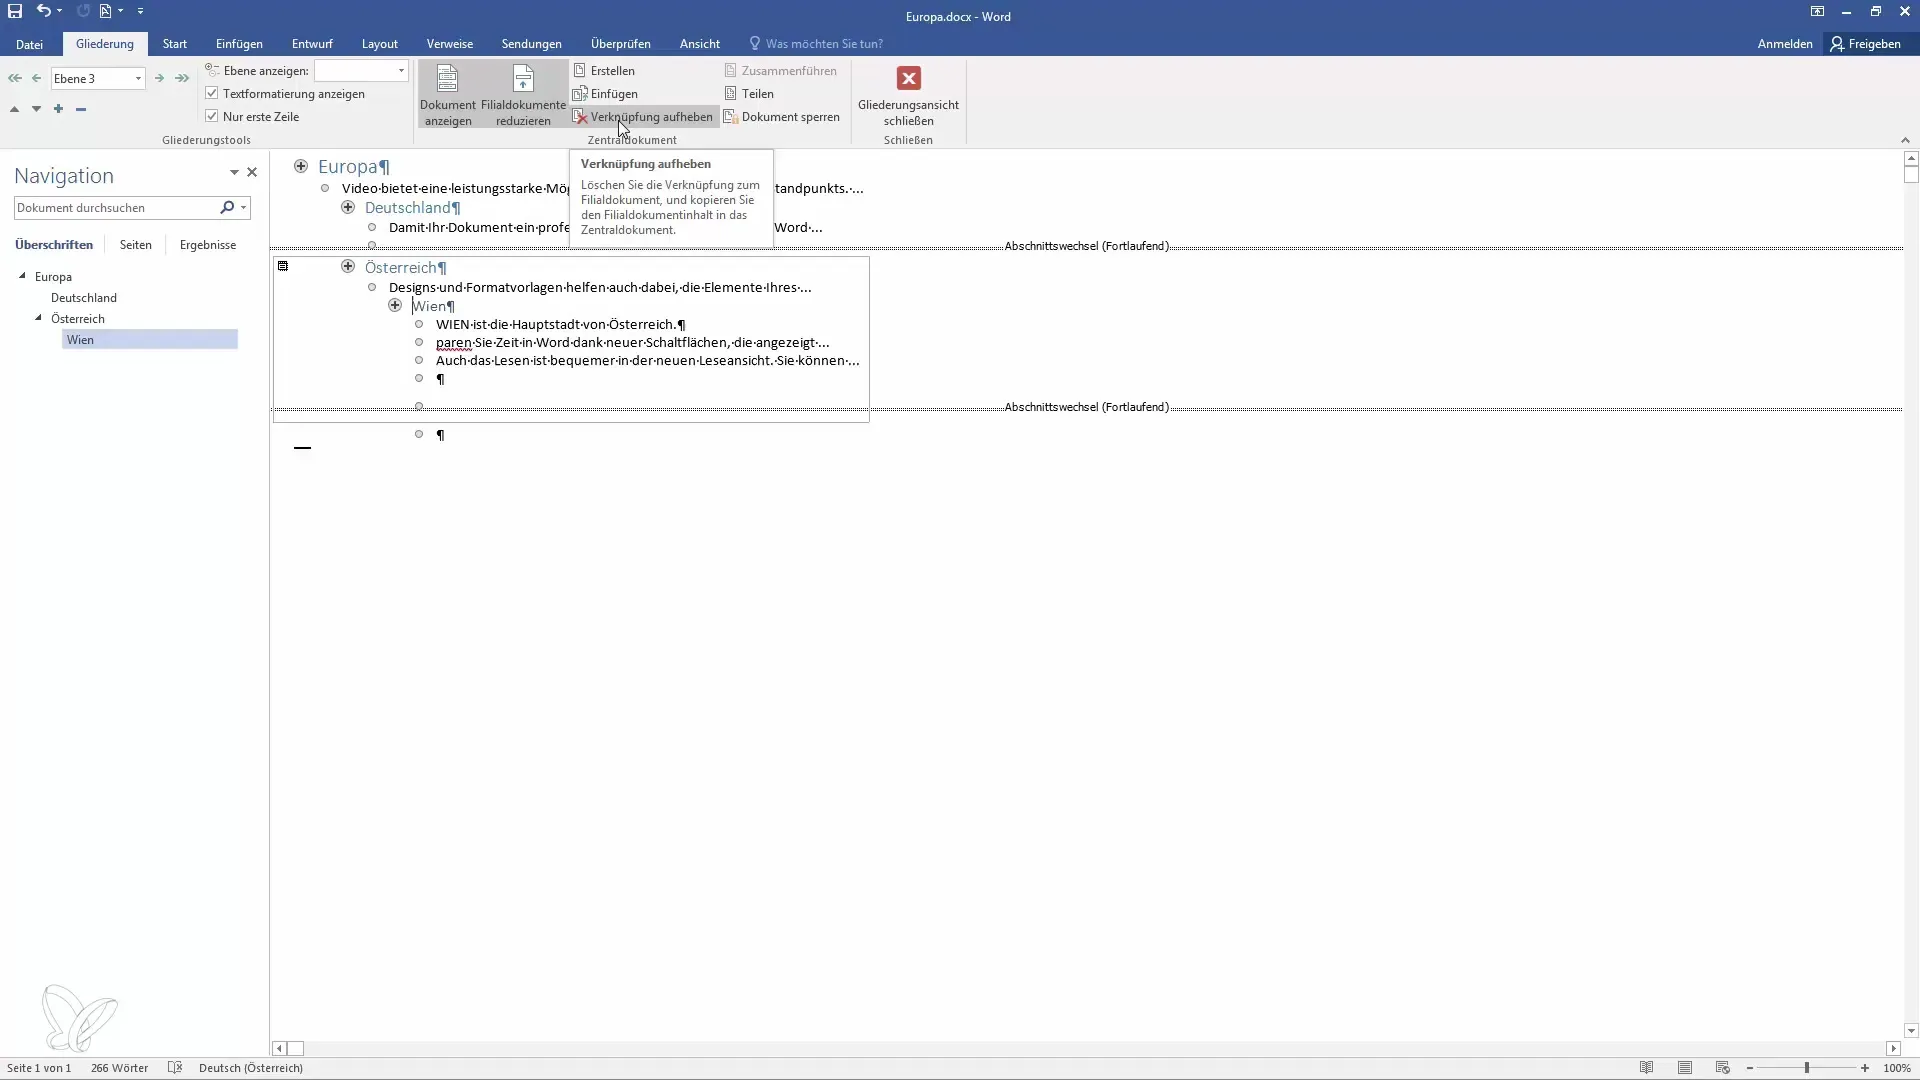The image size is (1920, 1080).
Task: Promote the level with the single left arrow
Action: tap(37, 78)
